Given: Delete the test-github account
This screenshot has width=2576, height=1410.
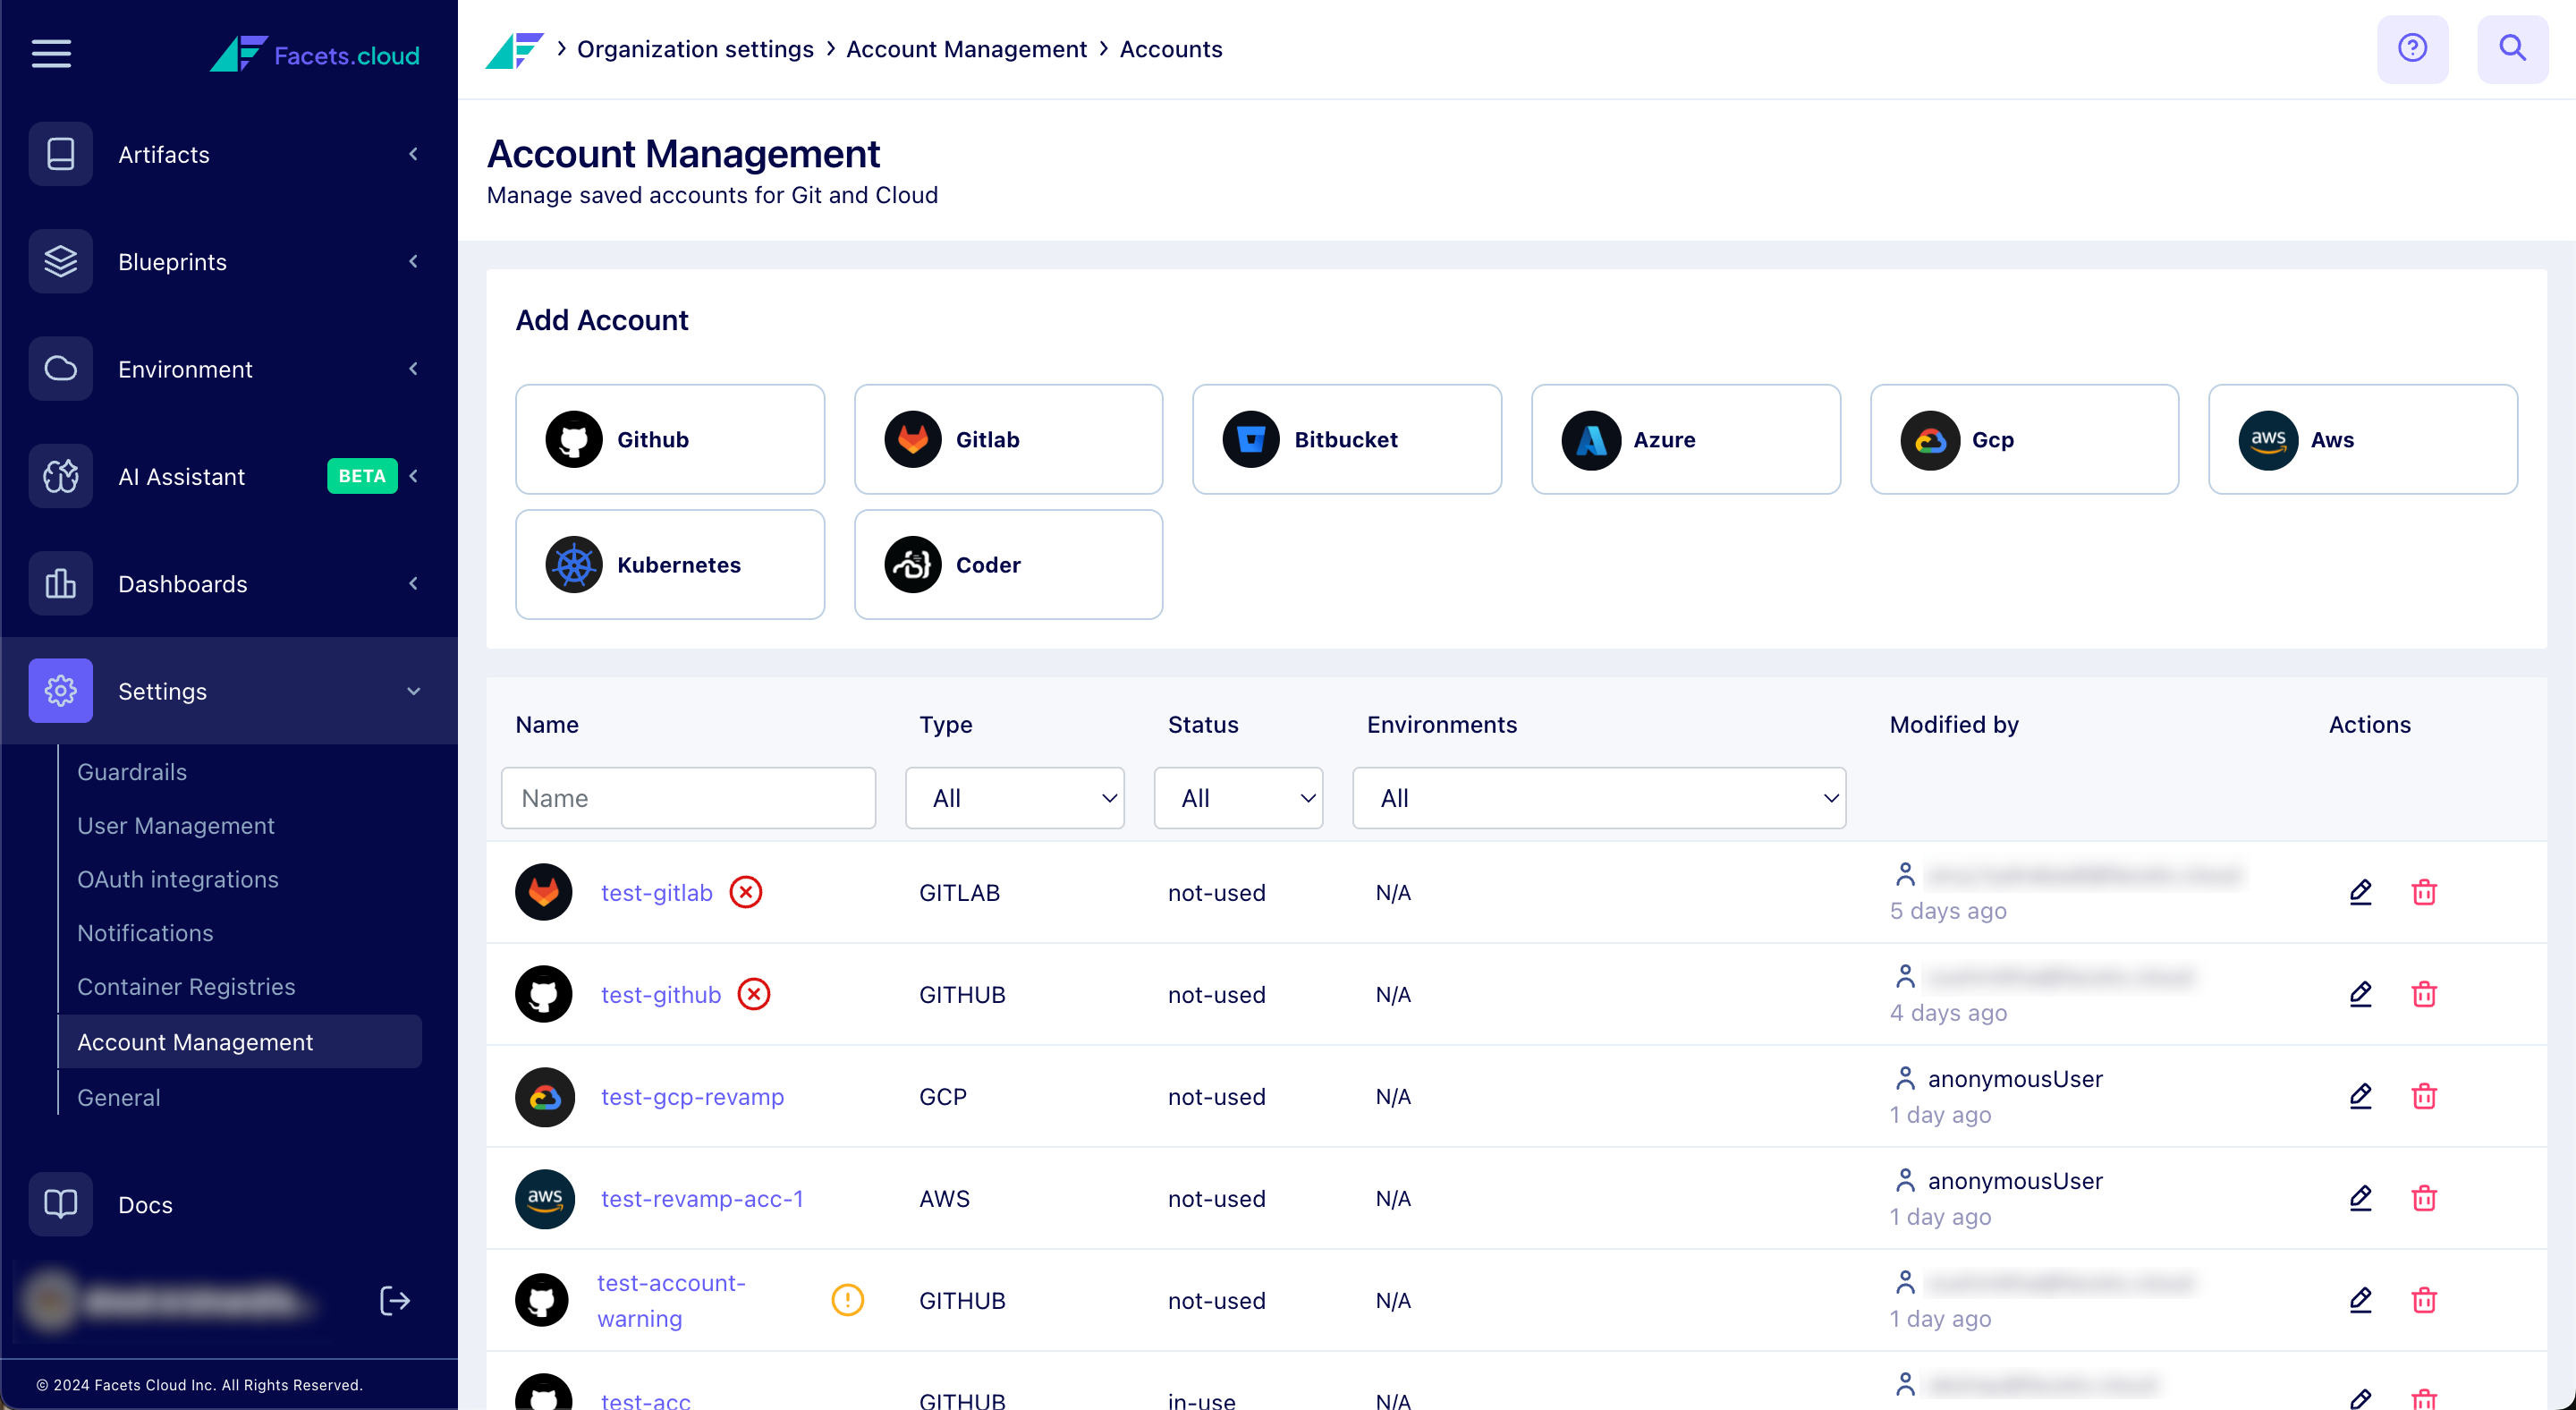Looking at the screenshot, I should pos(2424,994).
